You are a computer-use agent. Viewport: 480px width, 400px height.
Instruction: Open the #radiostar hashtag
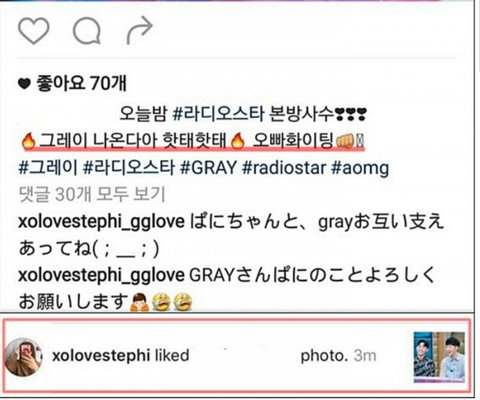pos(284,167)
